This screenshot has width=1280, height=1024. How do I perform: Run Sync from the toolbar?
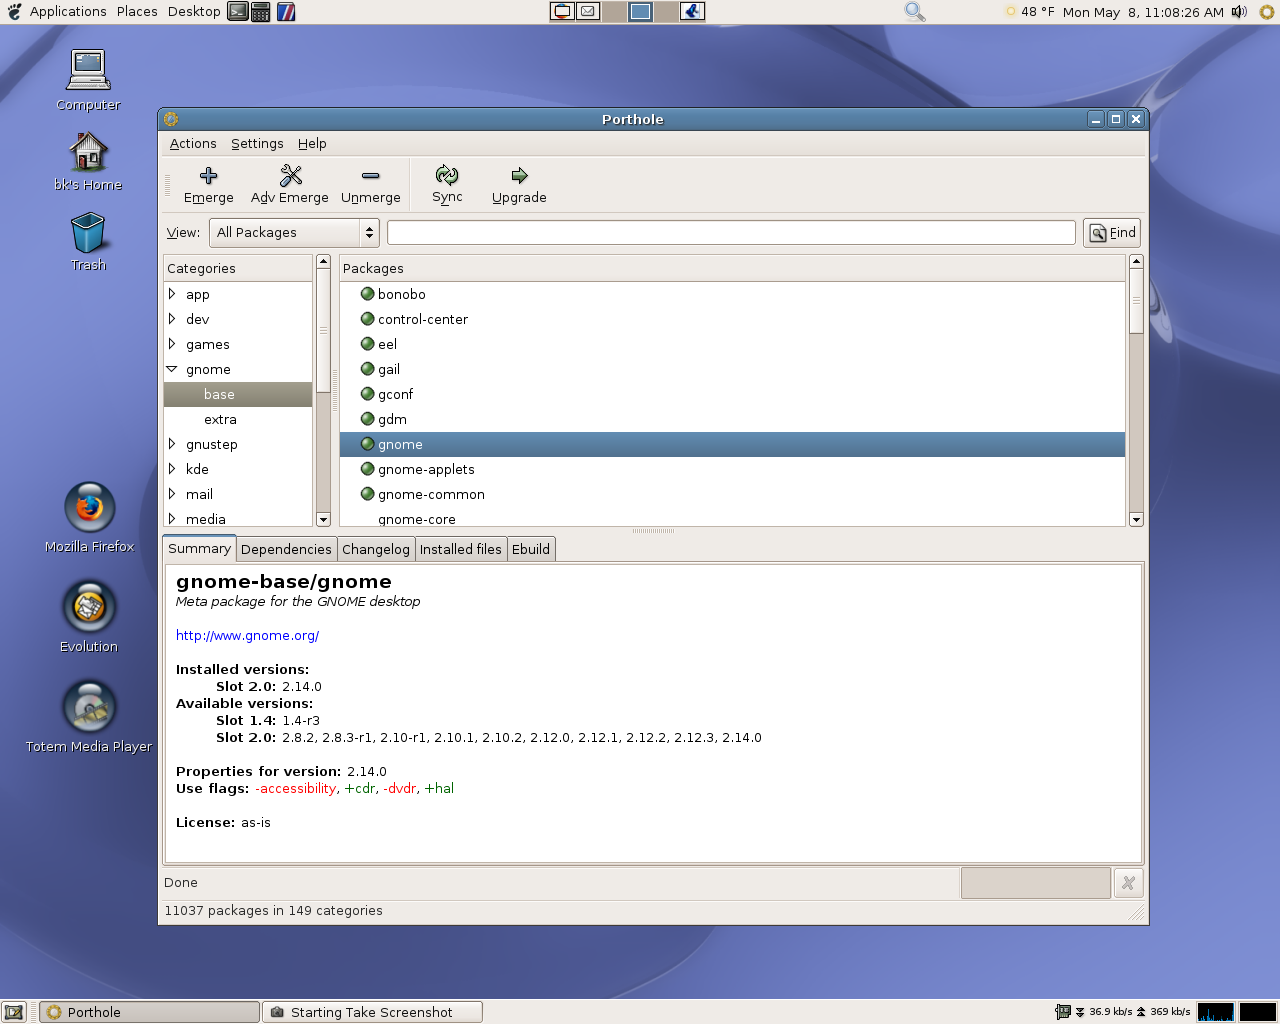click(x=447, y=176)
